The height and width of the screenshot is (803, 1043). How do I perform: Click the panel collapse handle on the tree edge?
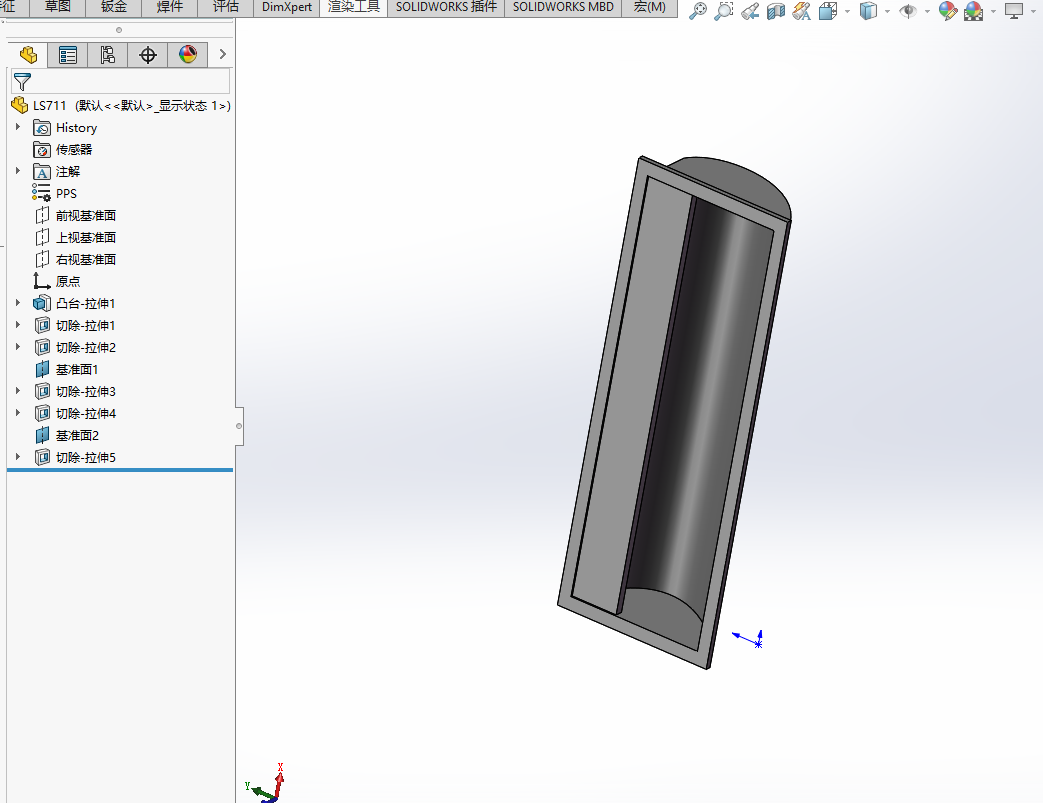pyautogui.click(x=239, y=426)
